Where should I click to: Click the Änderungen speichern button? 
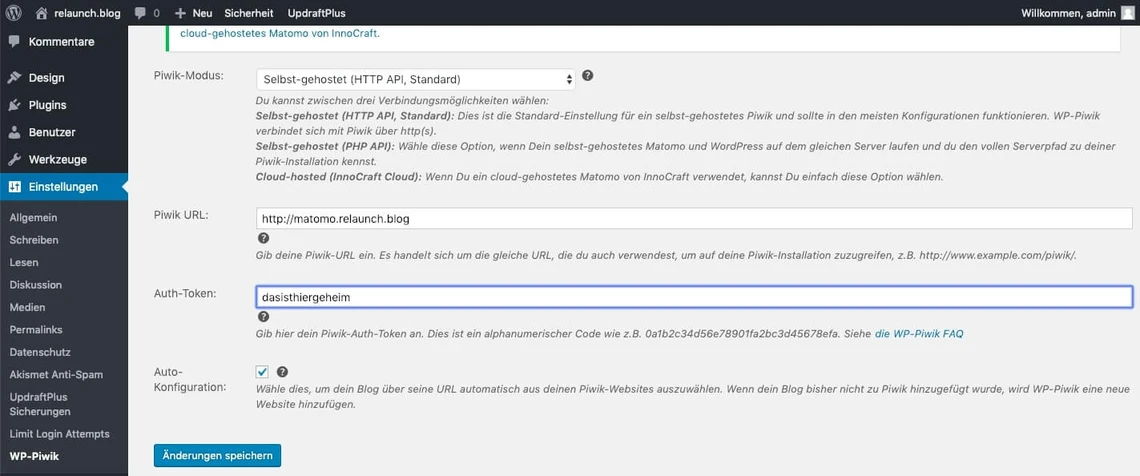[x=217, y=456]
